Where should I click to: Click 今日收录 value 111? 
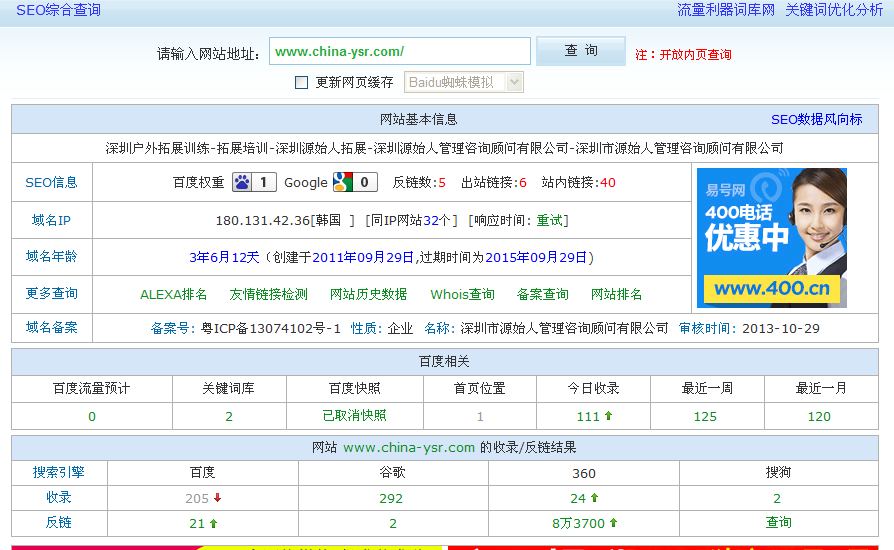[x=588, y=417]
